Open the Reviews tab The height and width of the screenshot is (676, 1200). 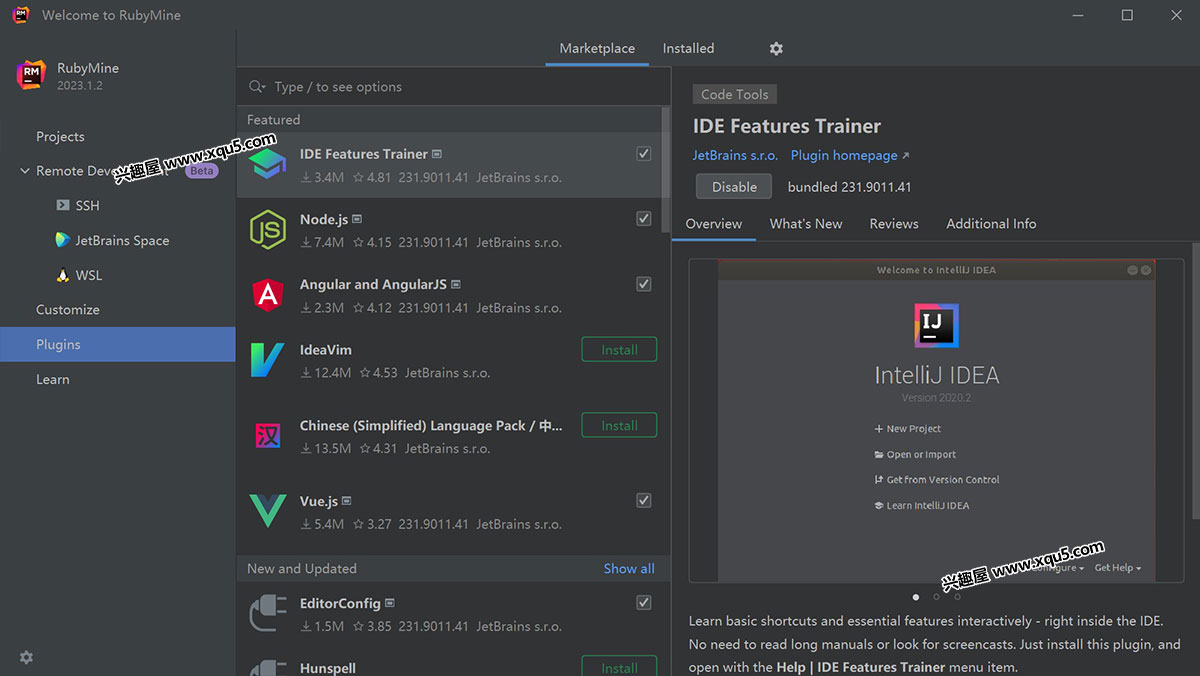click(x=894, y=224)
